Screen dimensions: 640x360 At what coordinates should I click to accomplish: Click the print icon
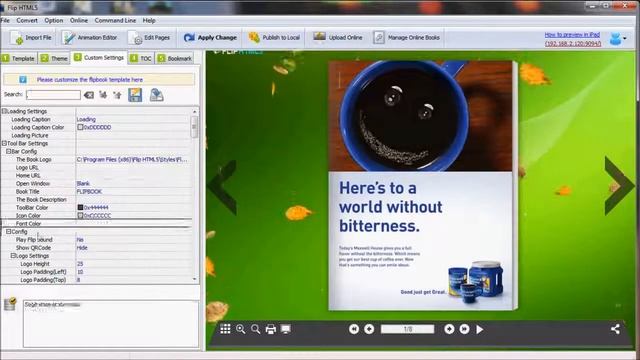point(271,329)
